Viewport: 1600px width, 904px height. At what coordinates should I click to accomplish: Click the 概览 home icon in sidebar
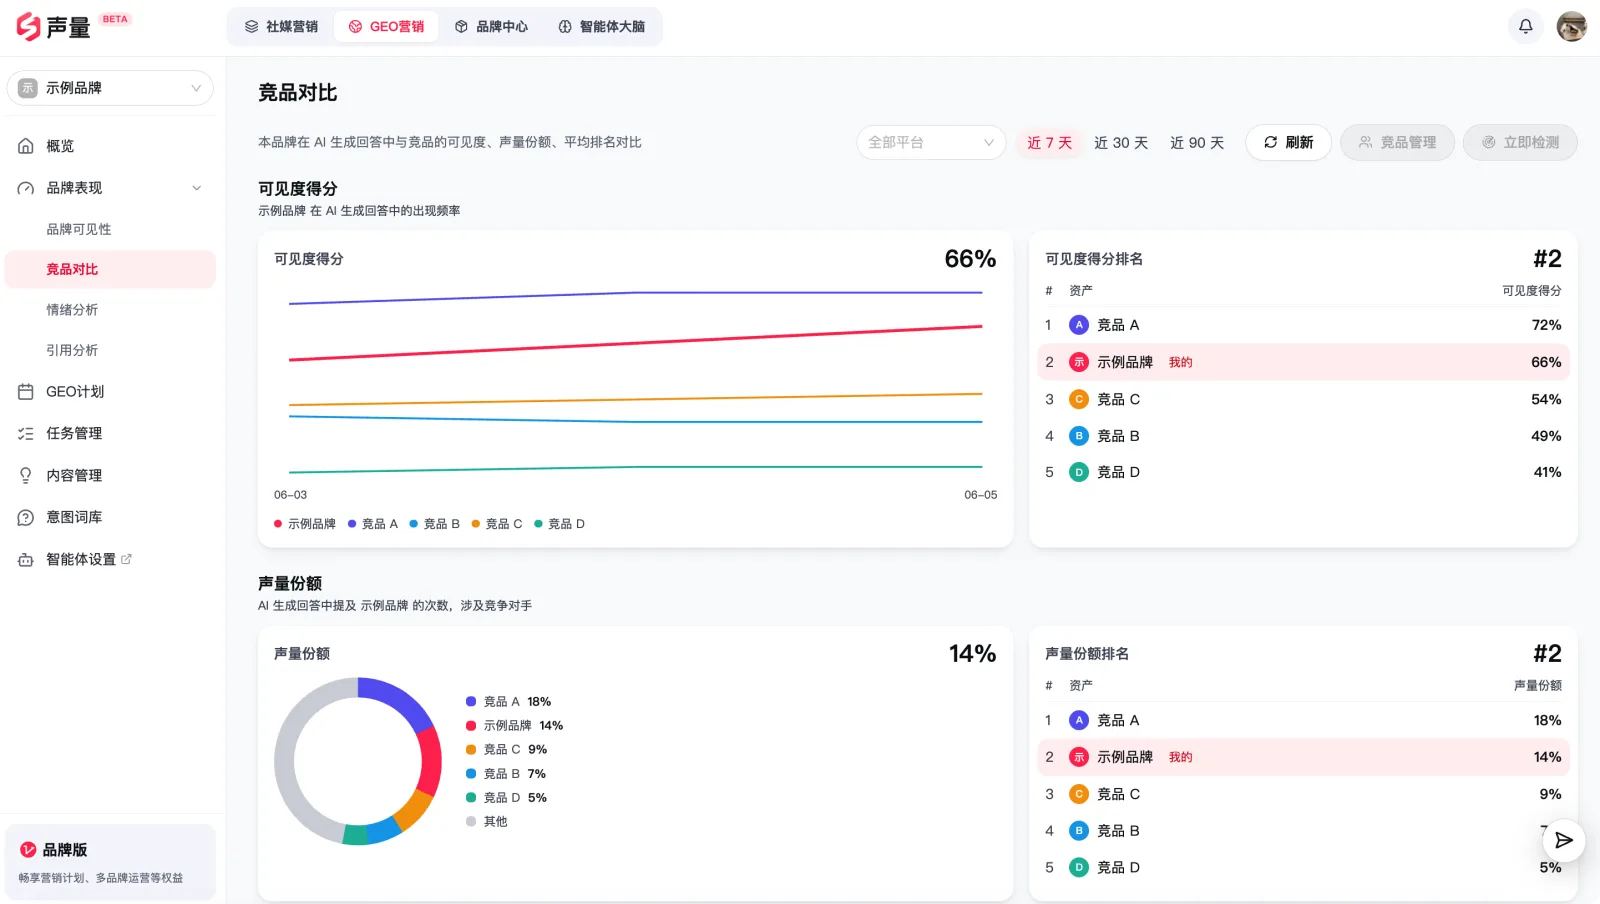pos(26,146)
